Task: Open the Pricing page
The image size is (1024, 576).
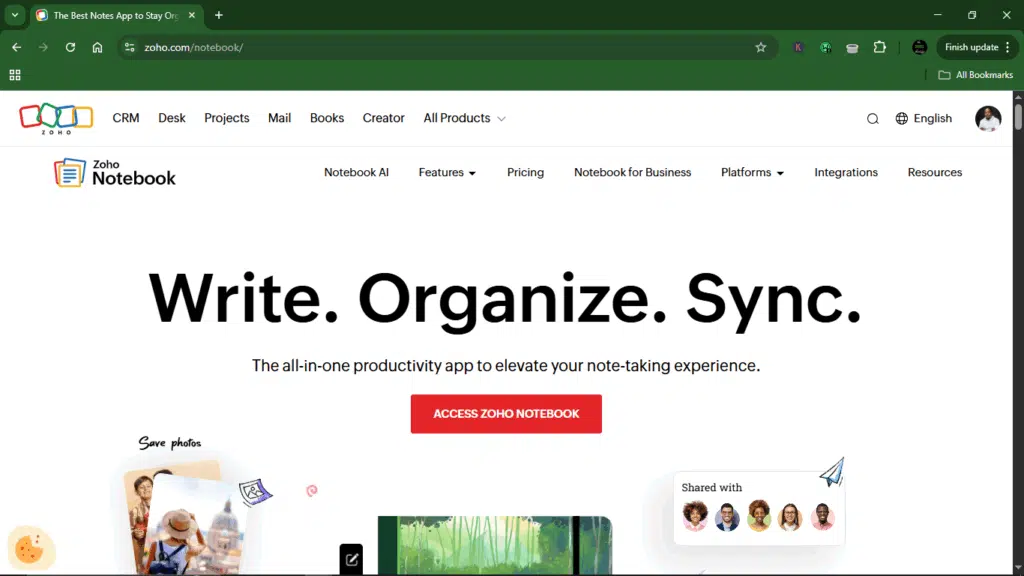Action: point(526,172)
